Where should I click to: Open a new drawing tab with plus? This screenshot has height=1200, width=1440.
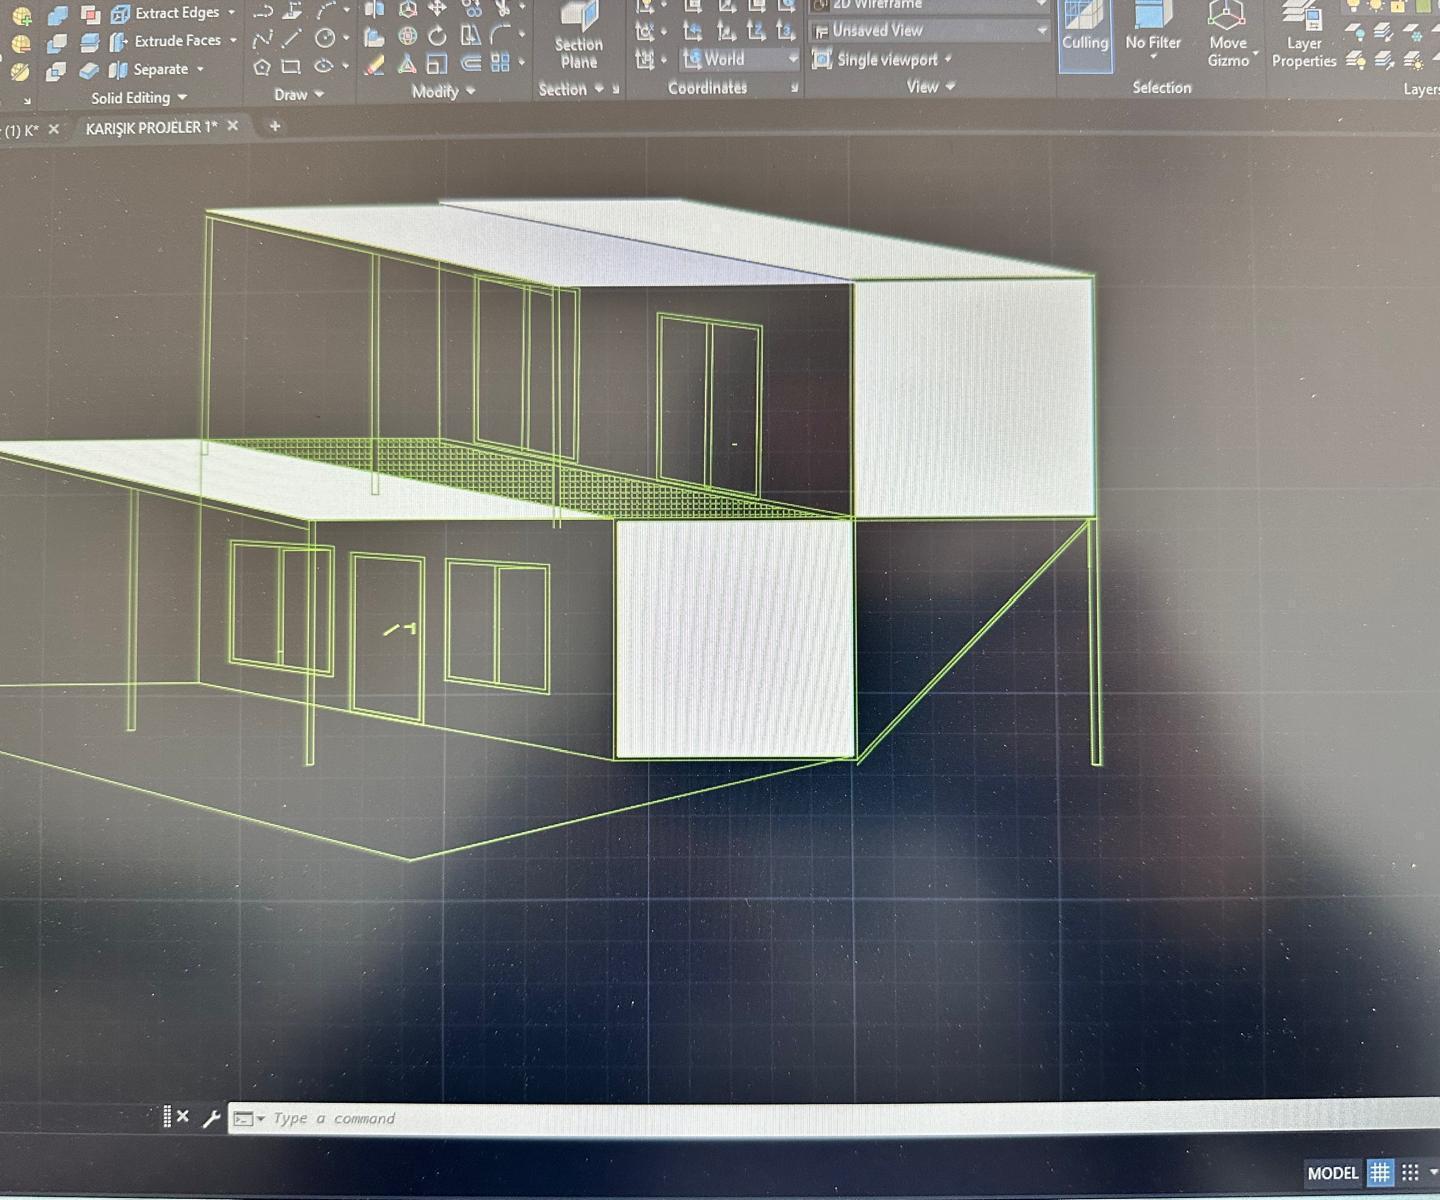(275, 127)
